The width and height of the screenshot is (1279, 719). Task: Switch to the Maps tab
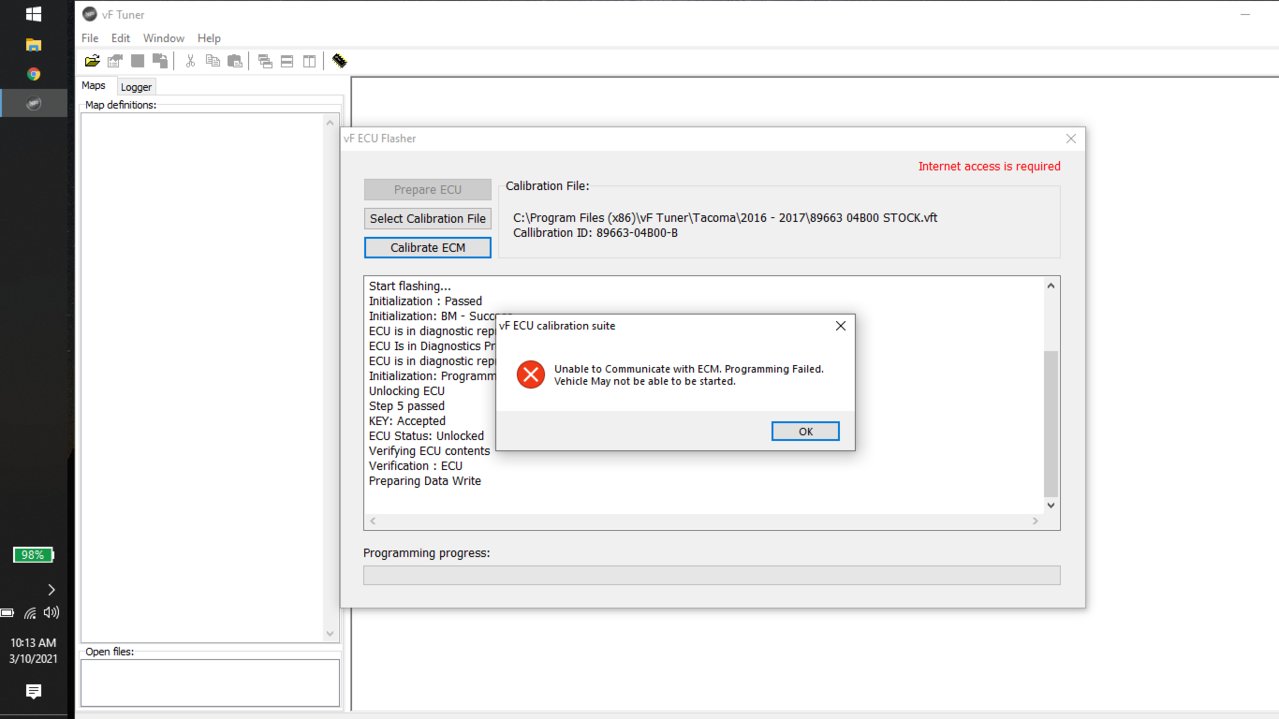click(x=94, y=86)
